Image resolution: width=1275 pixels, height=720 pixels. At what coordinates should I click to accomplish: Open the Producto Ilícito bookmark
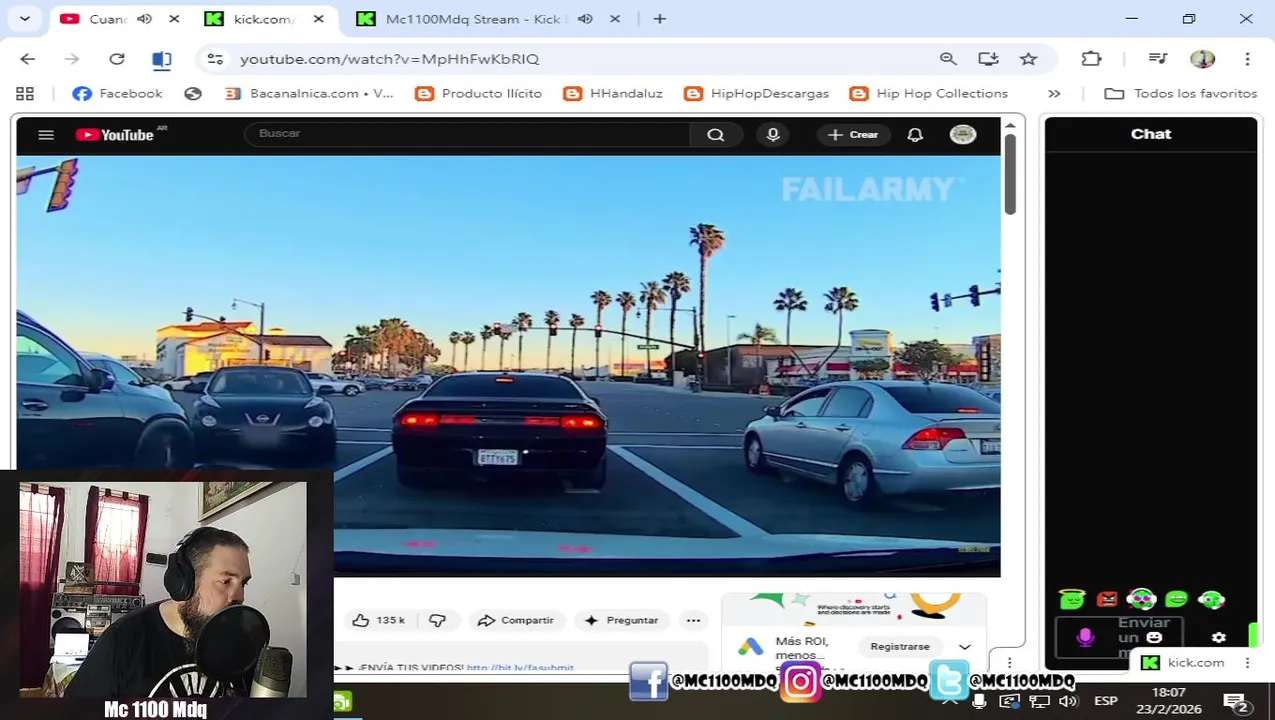pos(478,93)
